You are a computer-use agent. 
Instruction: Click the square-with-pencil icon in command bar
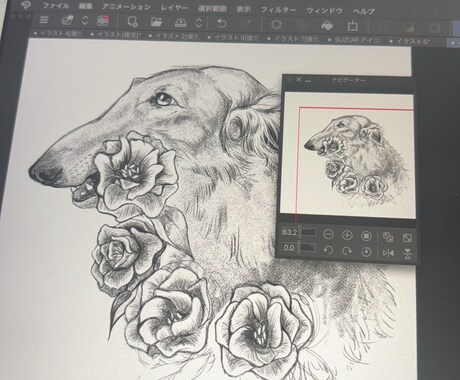[68, 21]
